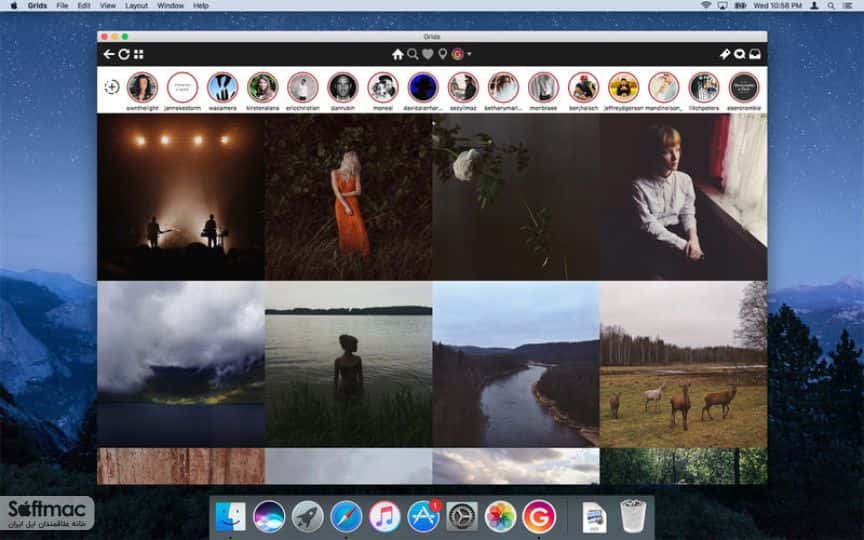
Task: Open kirstenalana's story
Action: click(x=262, y=87)
